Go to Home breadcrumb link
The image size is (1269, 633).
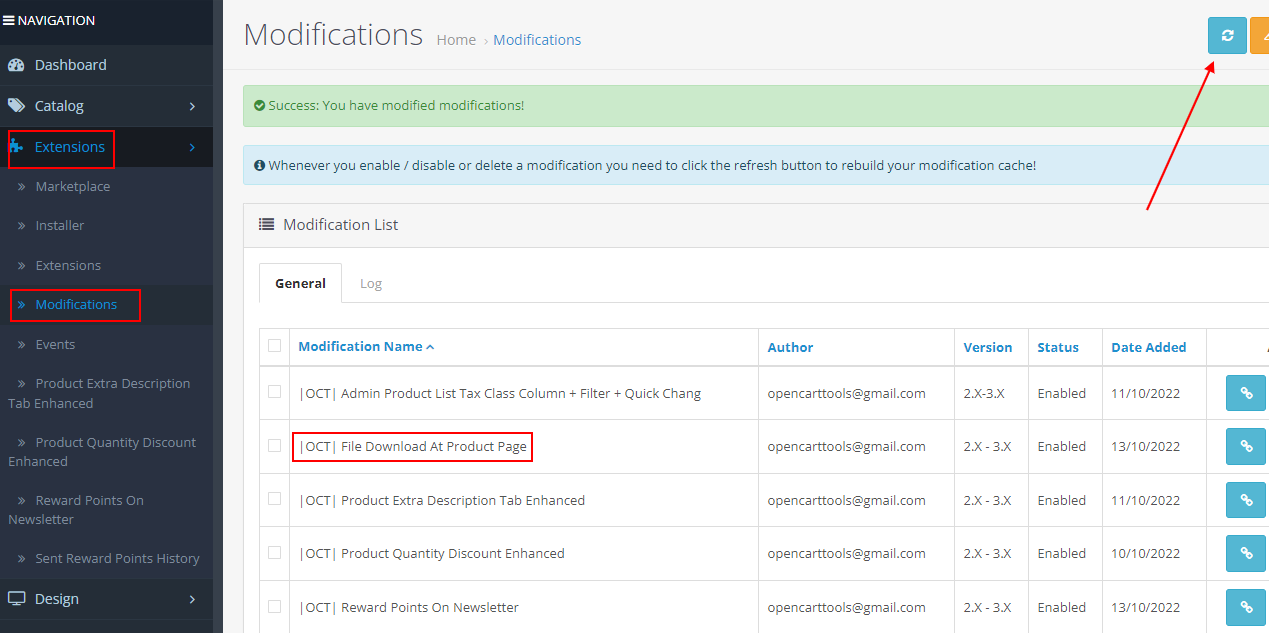coord(456,40)
